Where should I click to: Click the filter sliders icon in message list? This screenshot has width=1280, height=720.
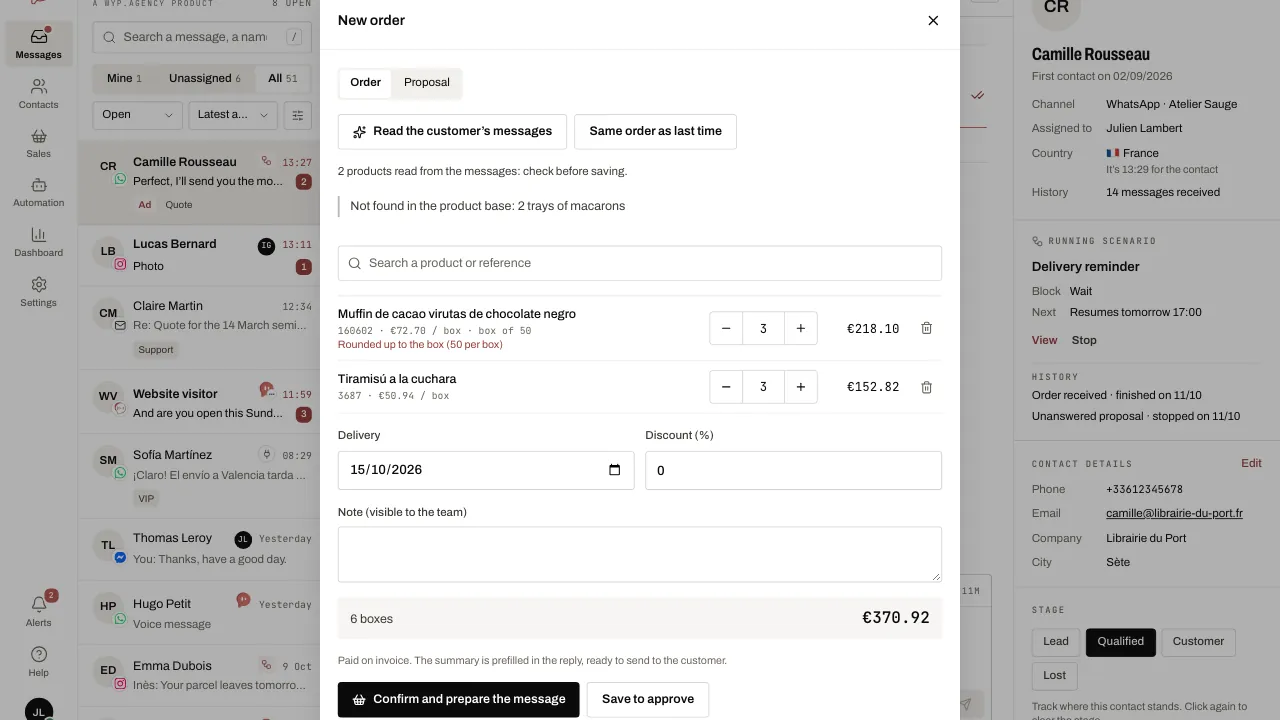point(297,115)
